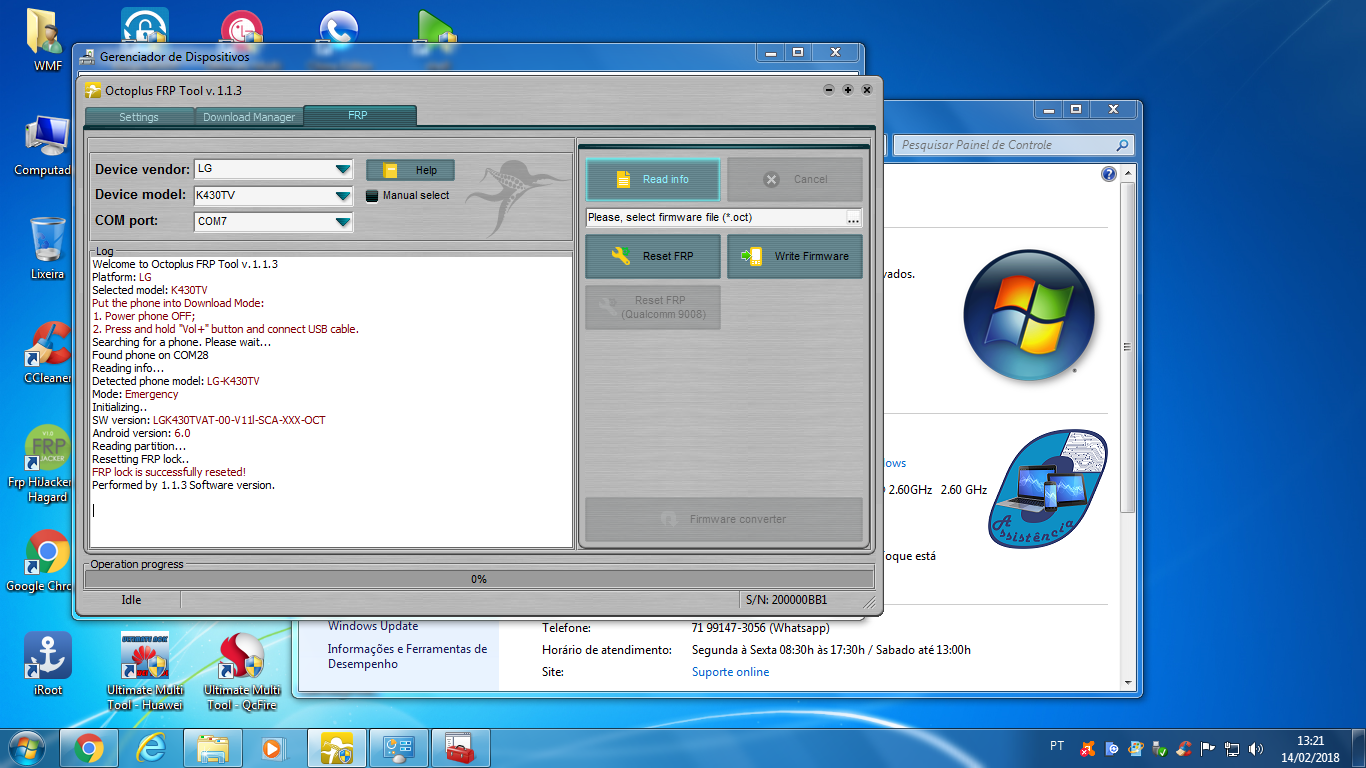Click the Control Panel taskbar button
The width and height of the screenshot is (1366, 768).
[x=399, y=748]
